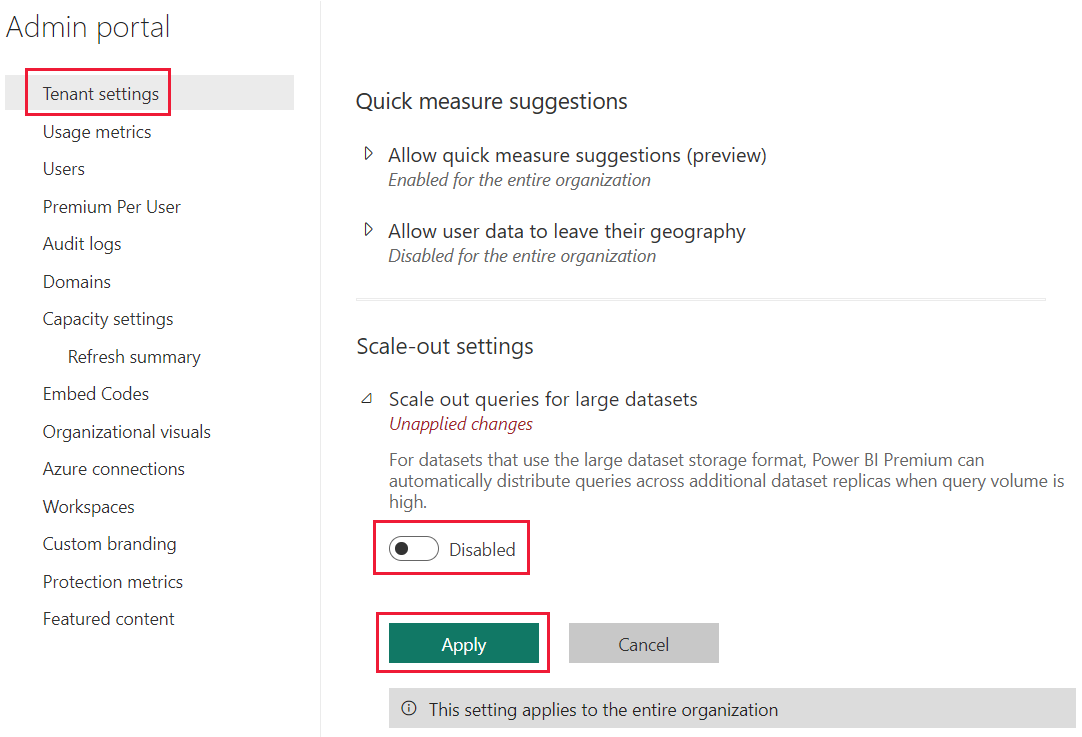View the Audit logs page

coord(81,243)
